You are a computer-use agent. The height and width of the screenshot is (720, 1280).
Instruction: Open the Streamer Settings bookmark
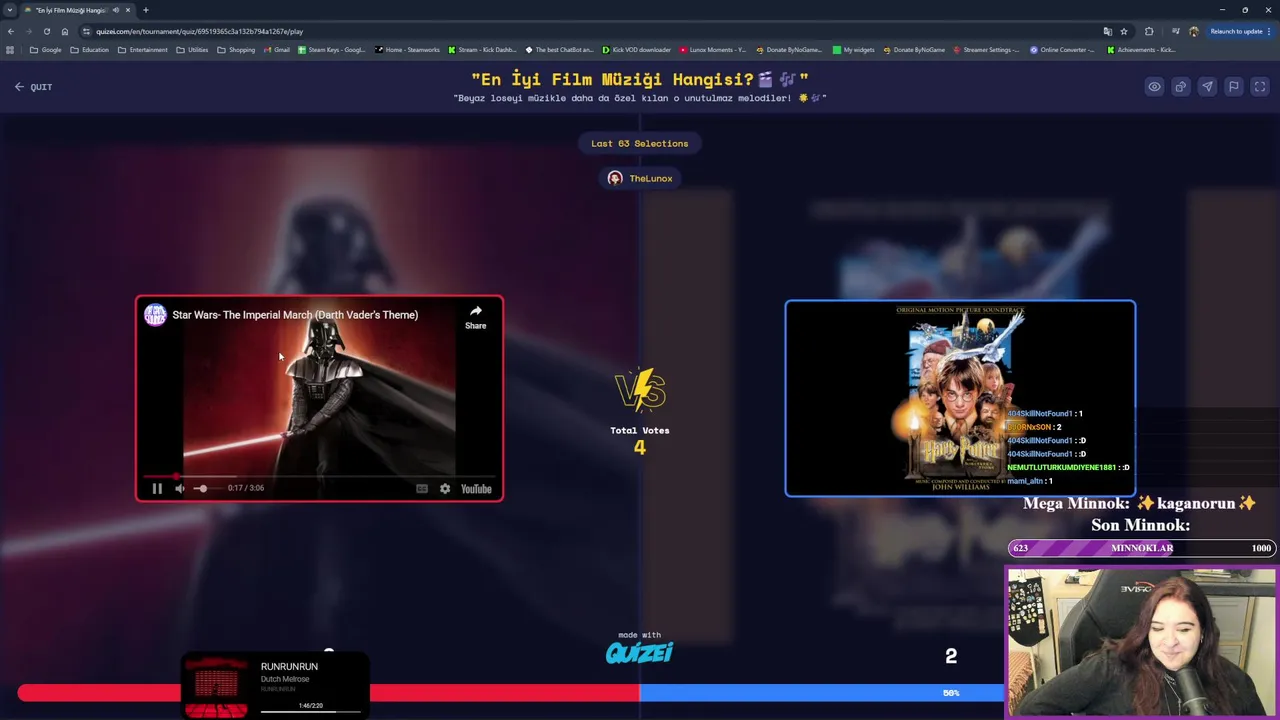pos(987,50)
